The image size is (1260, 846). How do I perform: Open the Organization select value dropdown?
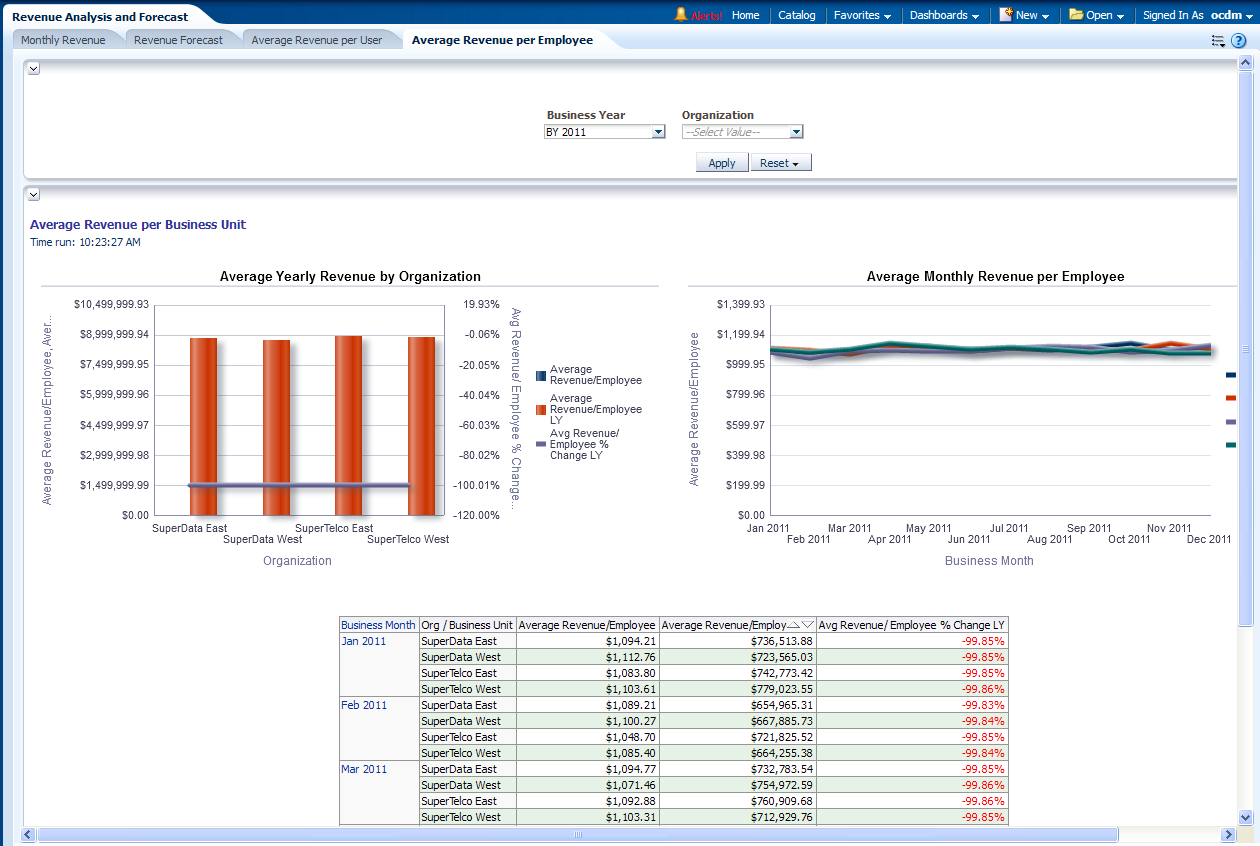[796, 132]
